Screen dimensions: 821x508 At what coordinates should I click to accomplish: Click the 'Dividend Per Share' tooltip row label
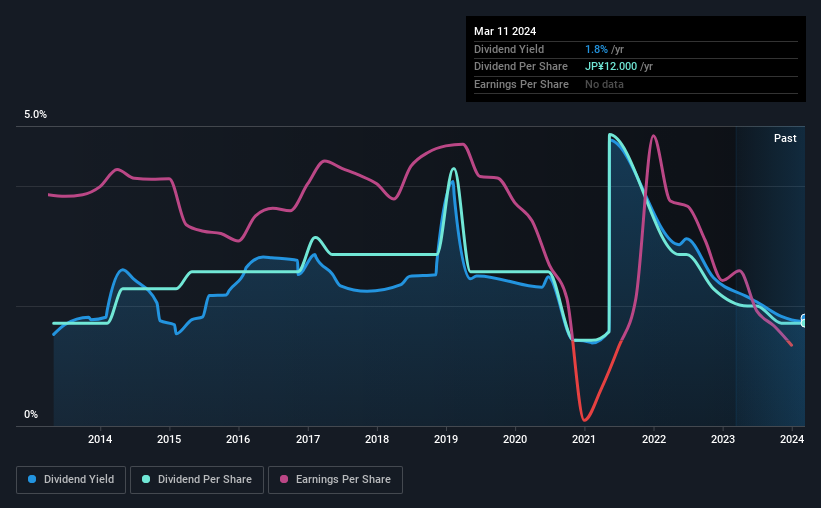520,67
